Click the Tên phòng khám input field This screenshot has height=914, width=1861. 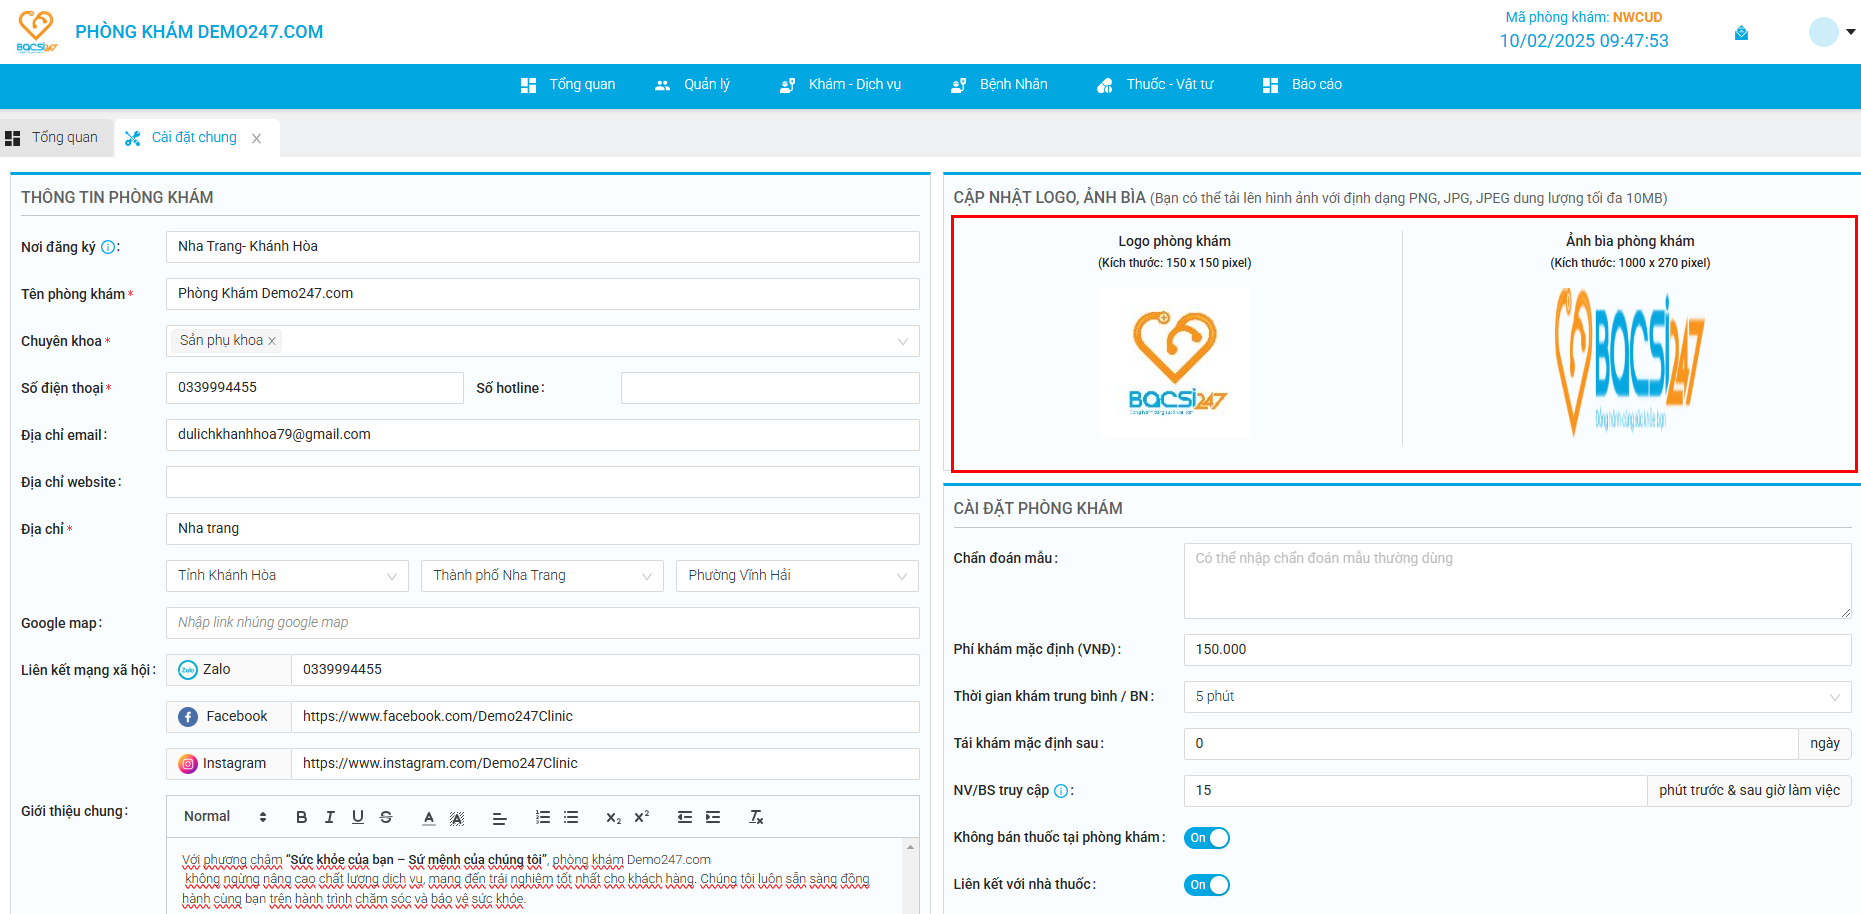point(542,294)
